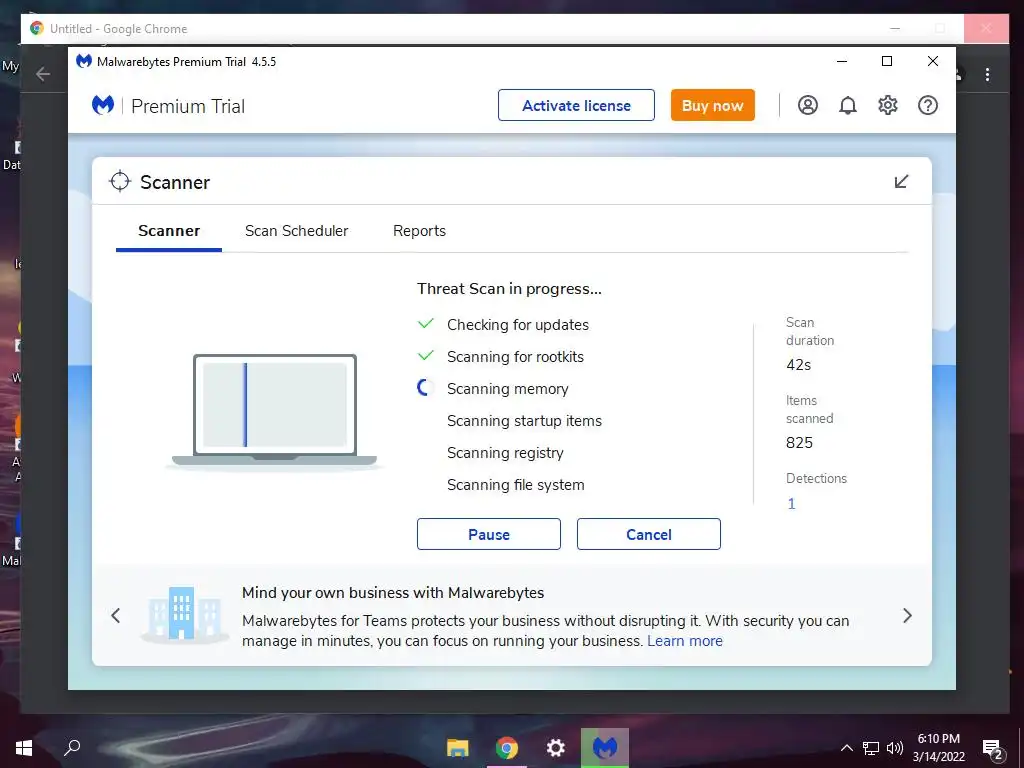The width and height of the screenshot is (1024, 768).
Task: Click green checkmark beside Checking for updates
Action: click(426, 323)
